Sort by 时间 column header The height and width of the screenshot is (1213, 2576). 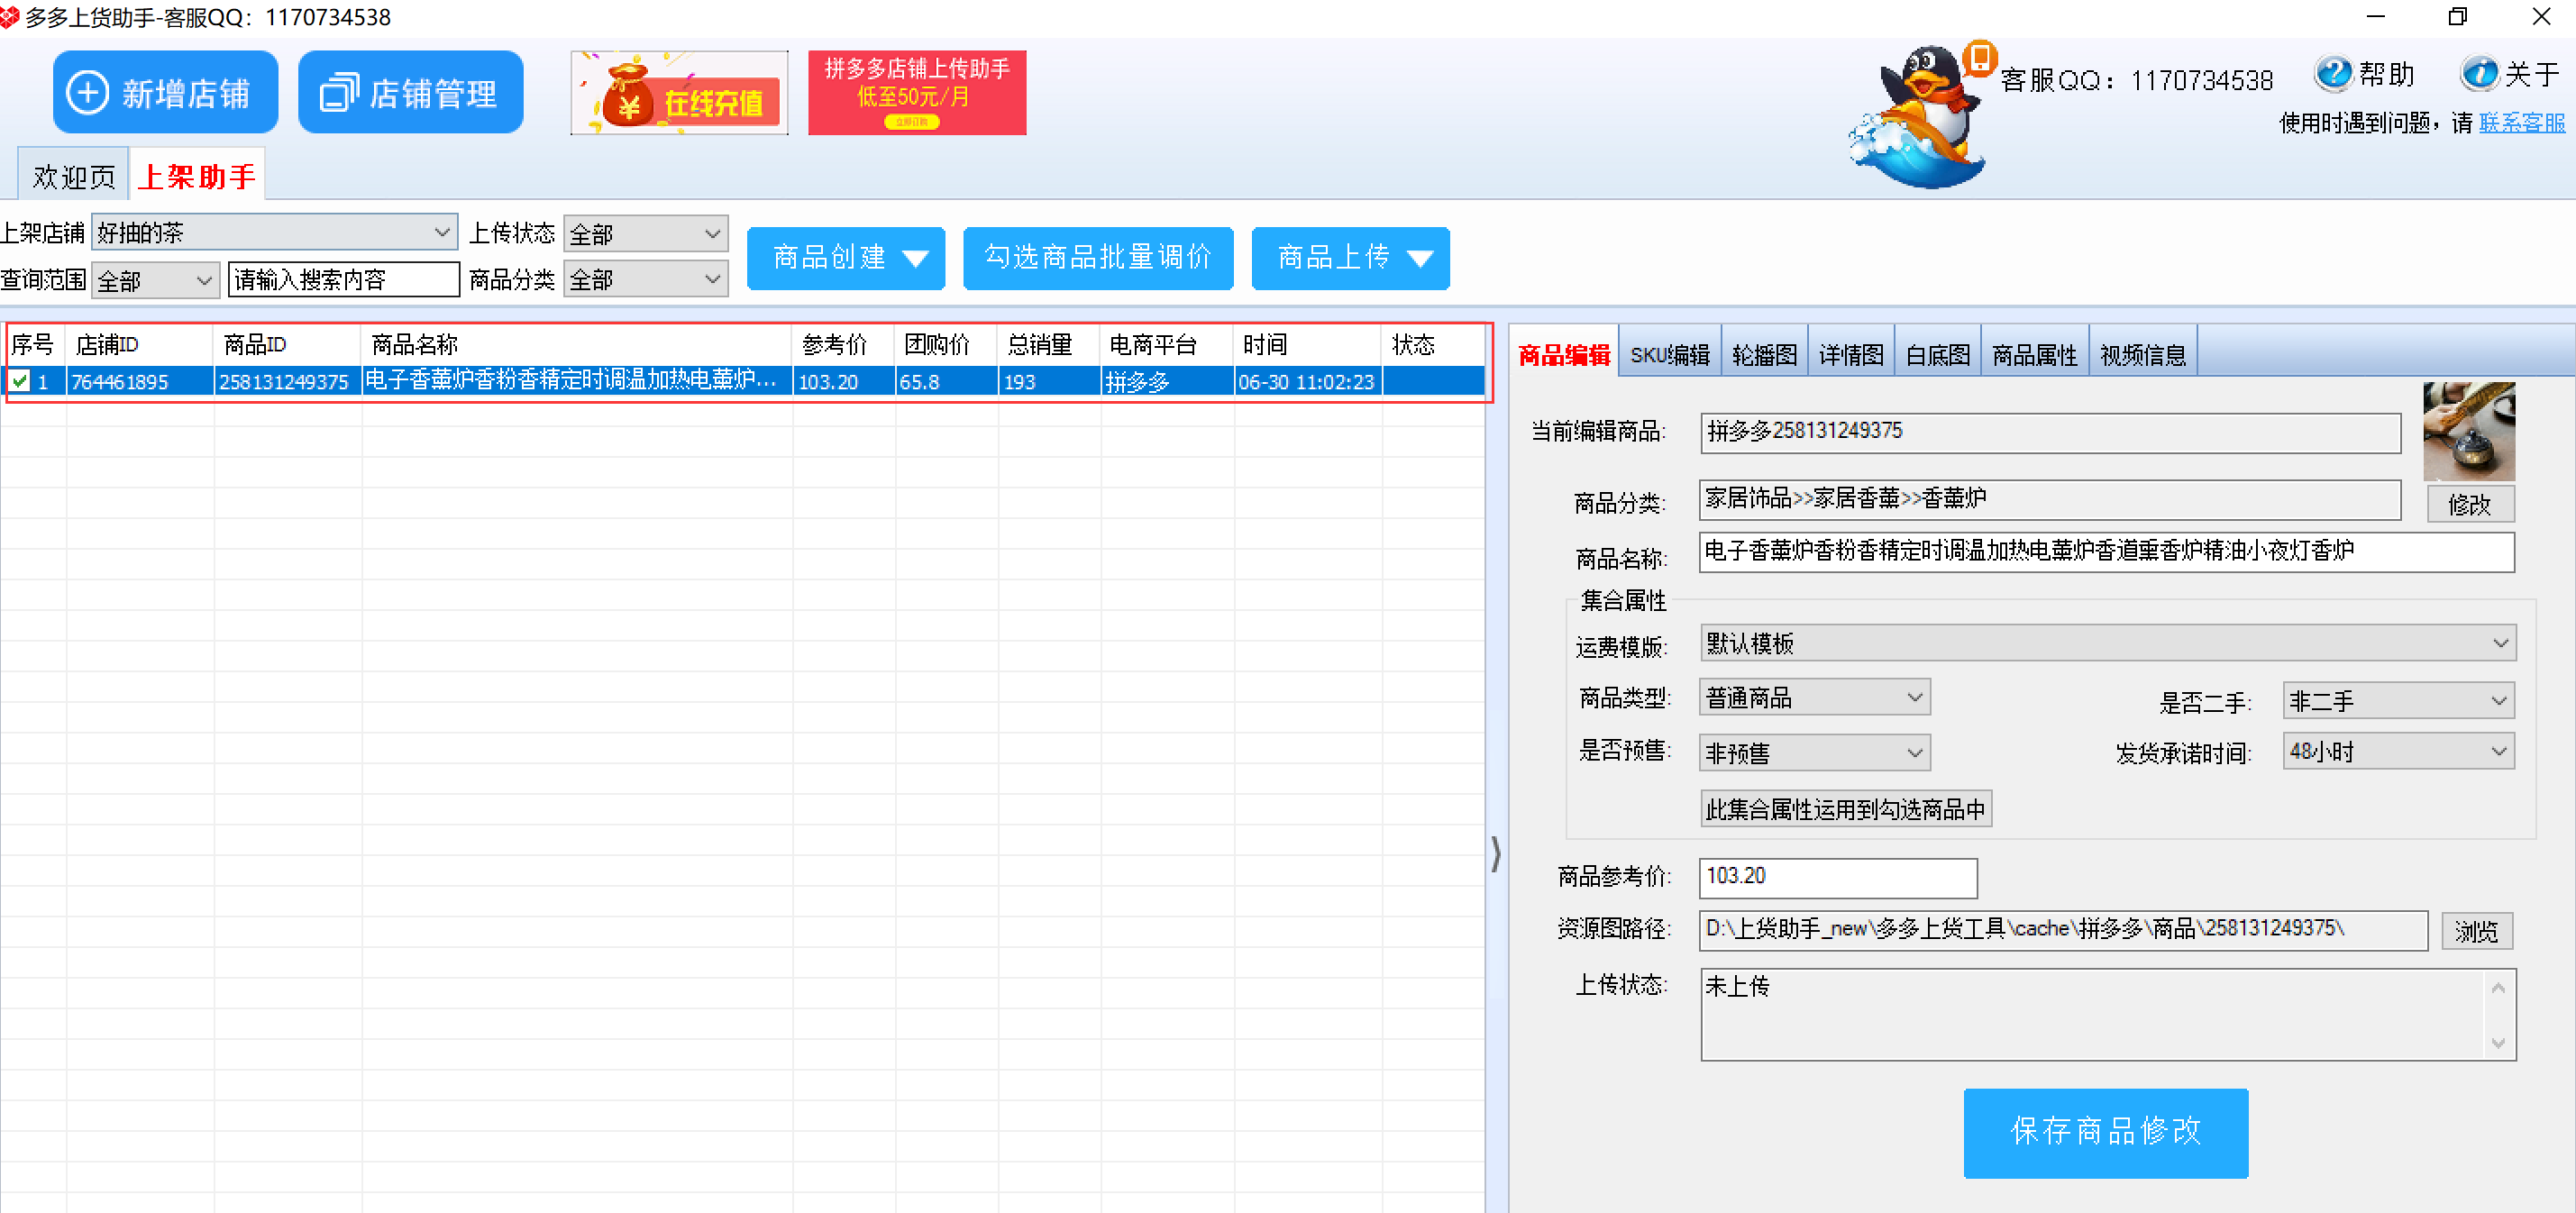tap(1308, 345)
